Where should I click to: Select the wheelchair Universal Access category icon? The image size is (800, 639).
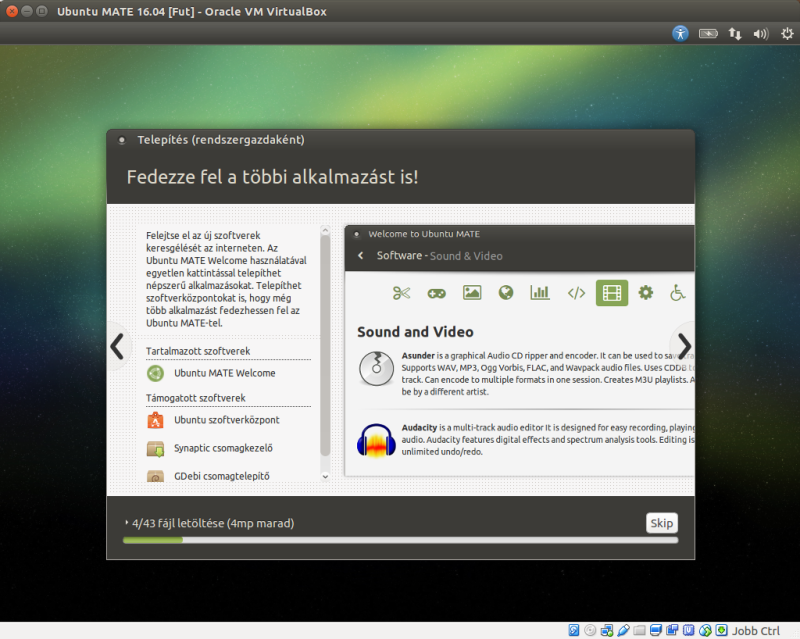click(677, 292)
